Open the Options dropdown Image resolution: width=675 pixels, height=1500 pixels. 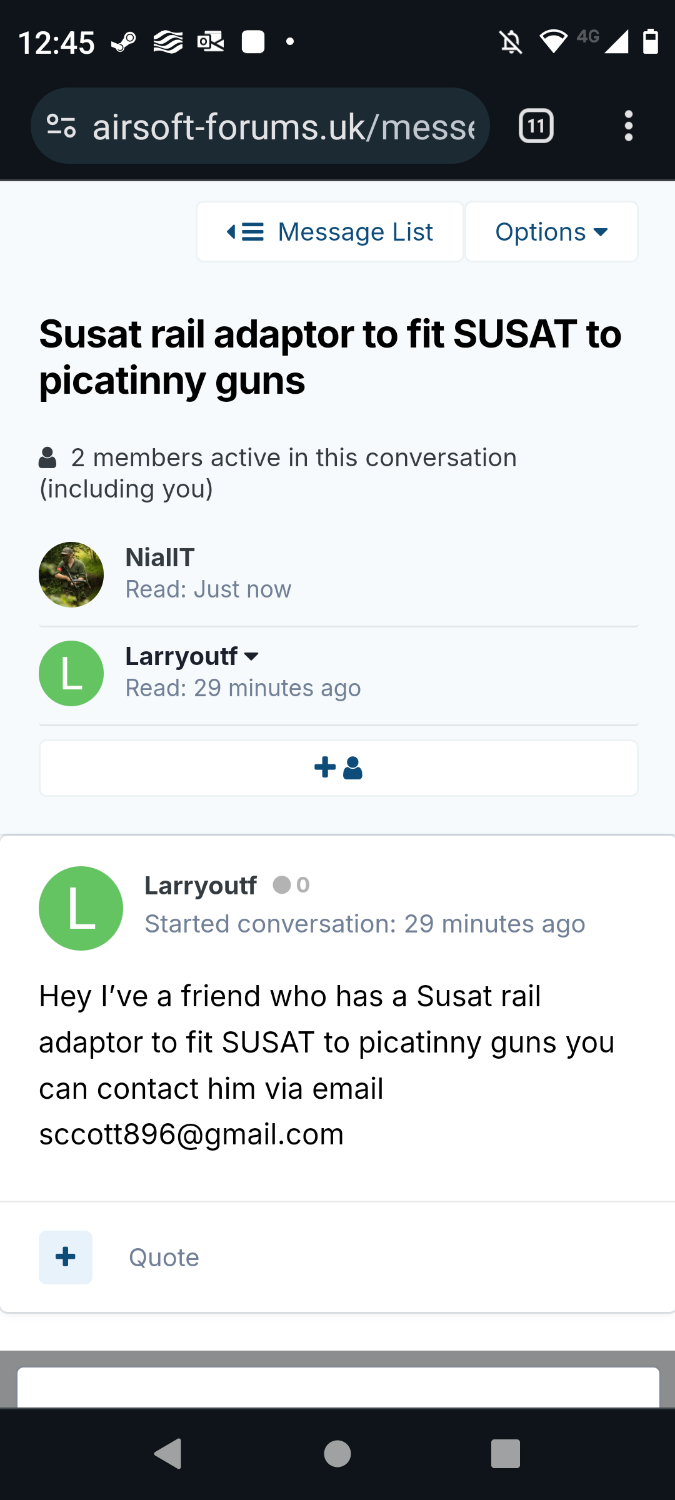(x=551, y=232)
